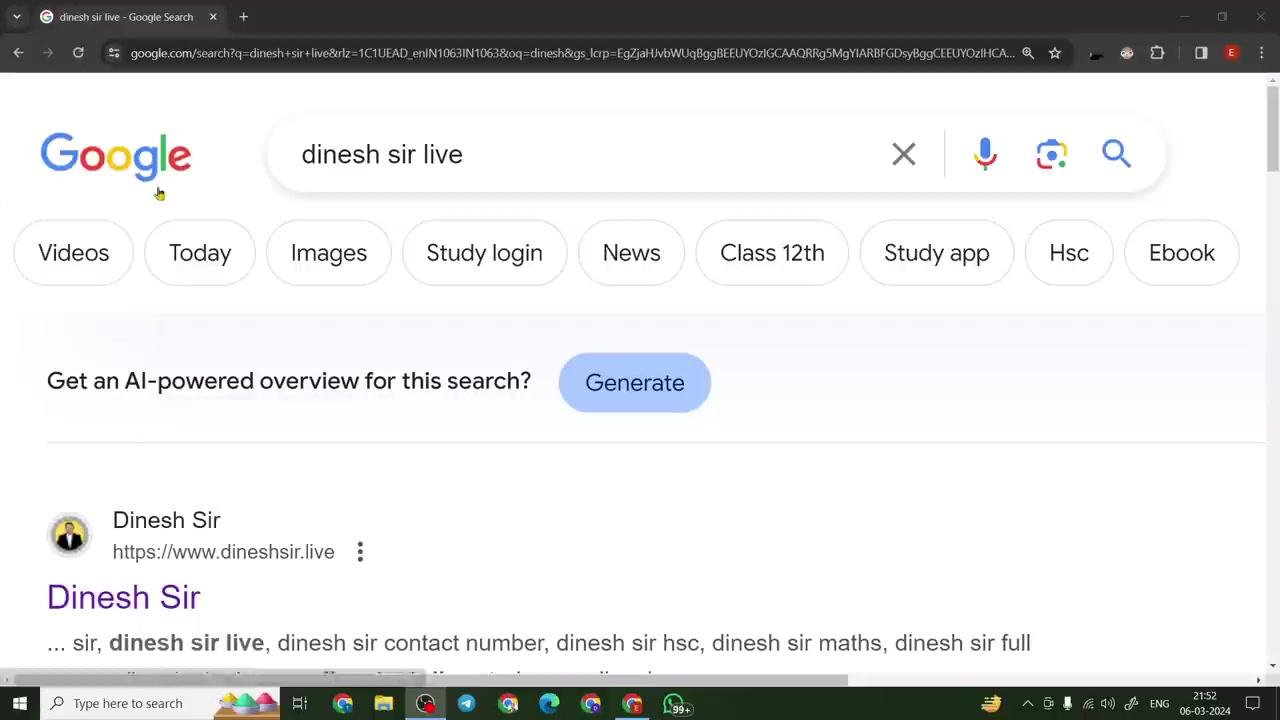
Task: Open the Extensions puzzle-piece menu
Action: pyautogui.click(x=1157, y=53)
